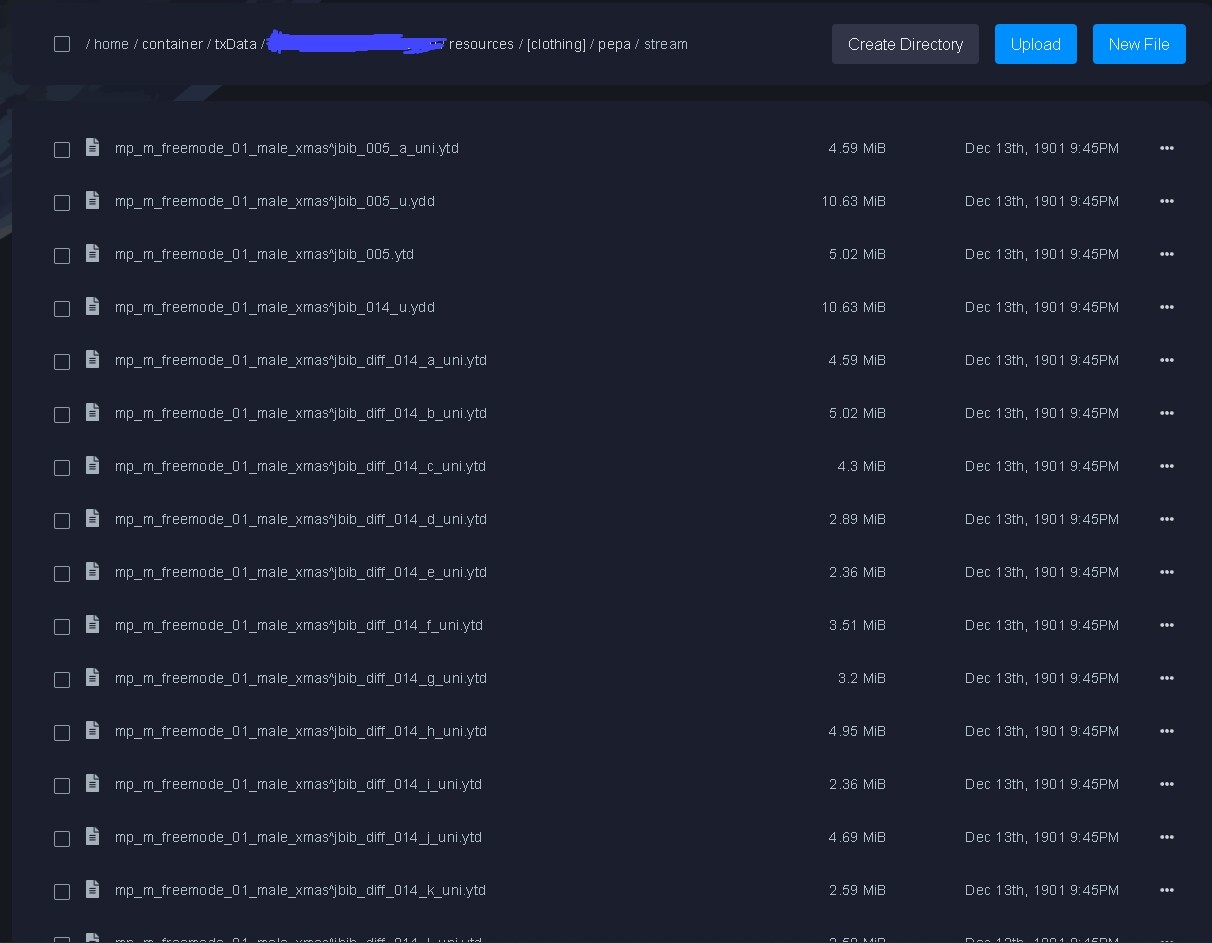1212x943 pixels.
Task: Click file icon for jbib_005_a_uni.ytd
Action: 93,148
